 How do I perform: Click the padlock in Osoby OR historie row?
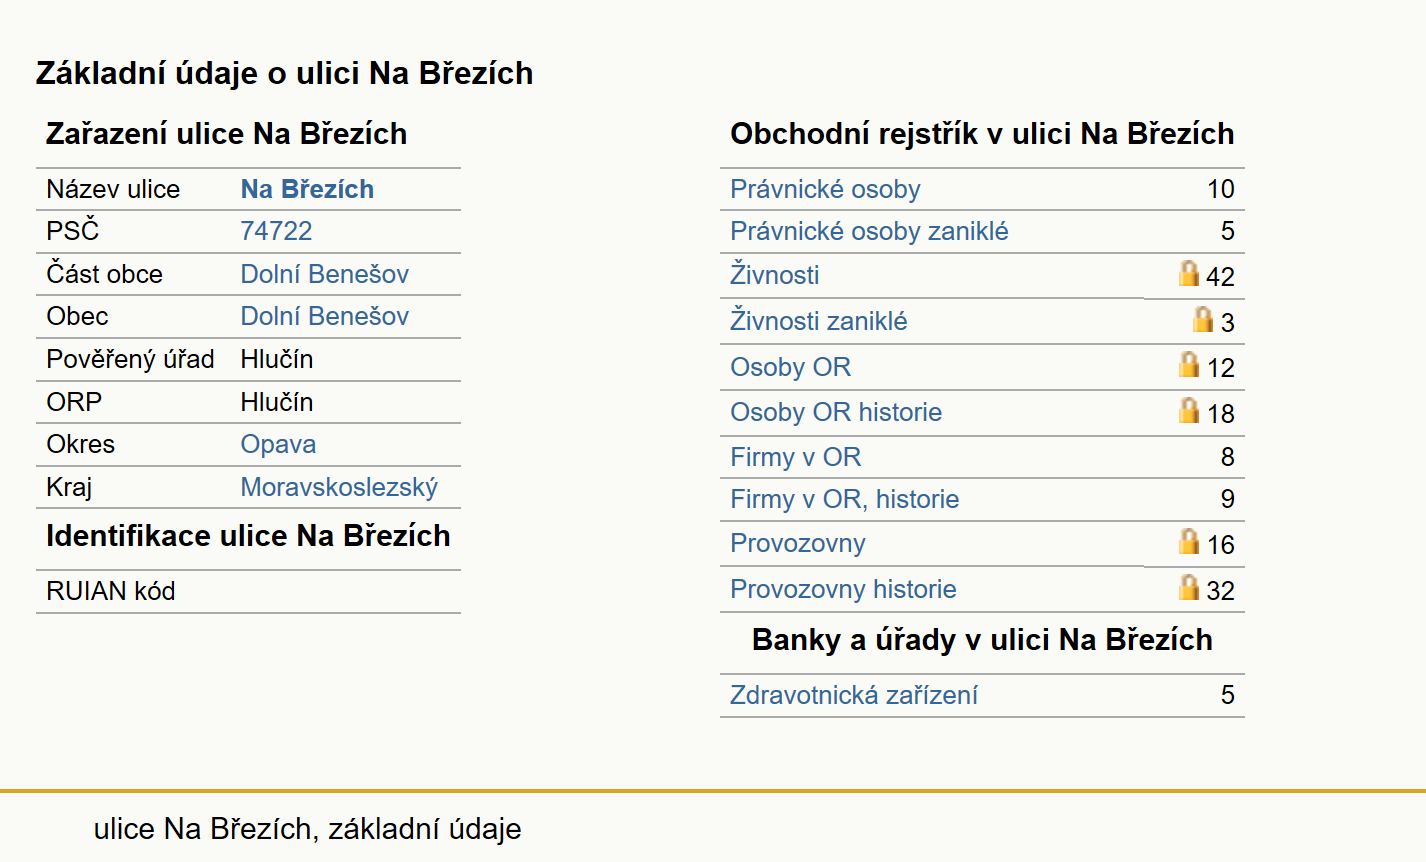[1188, 410]
